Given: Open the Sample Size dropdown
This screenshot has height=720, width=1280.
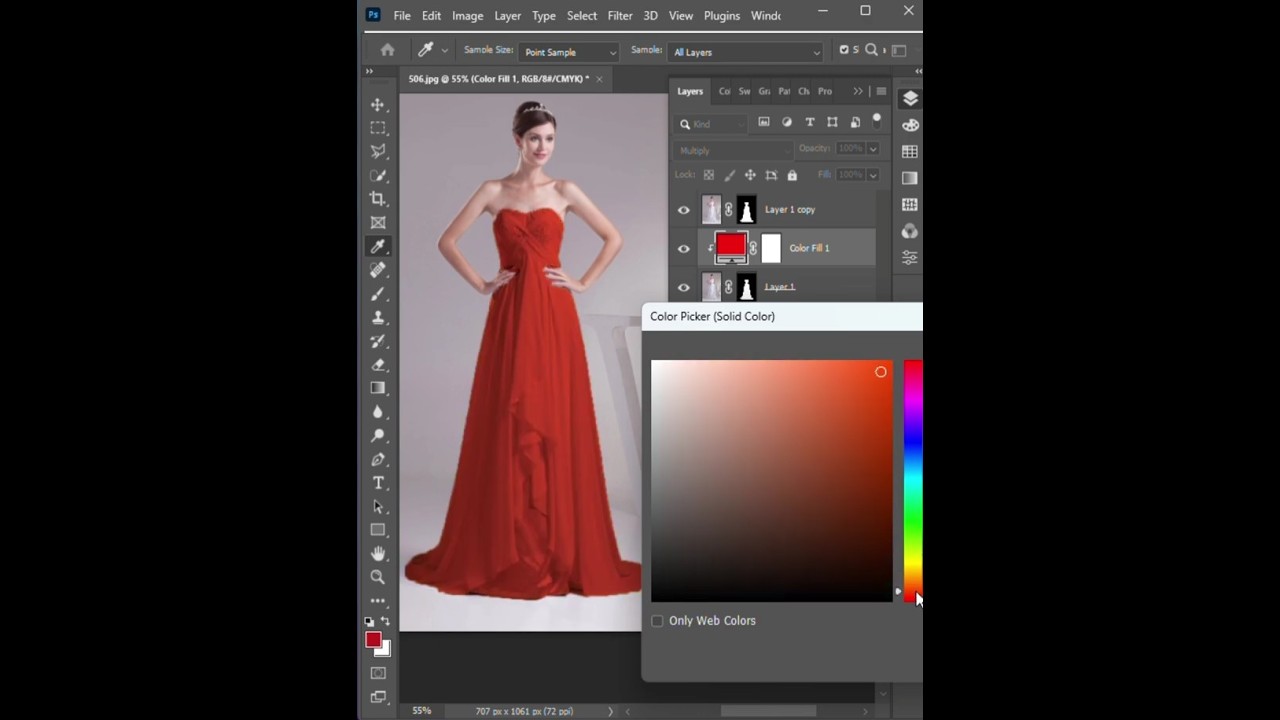Looking at the screenshot, I should pos(571,52).
